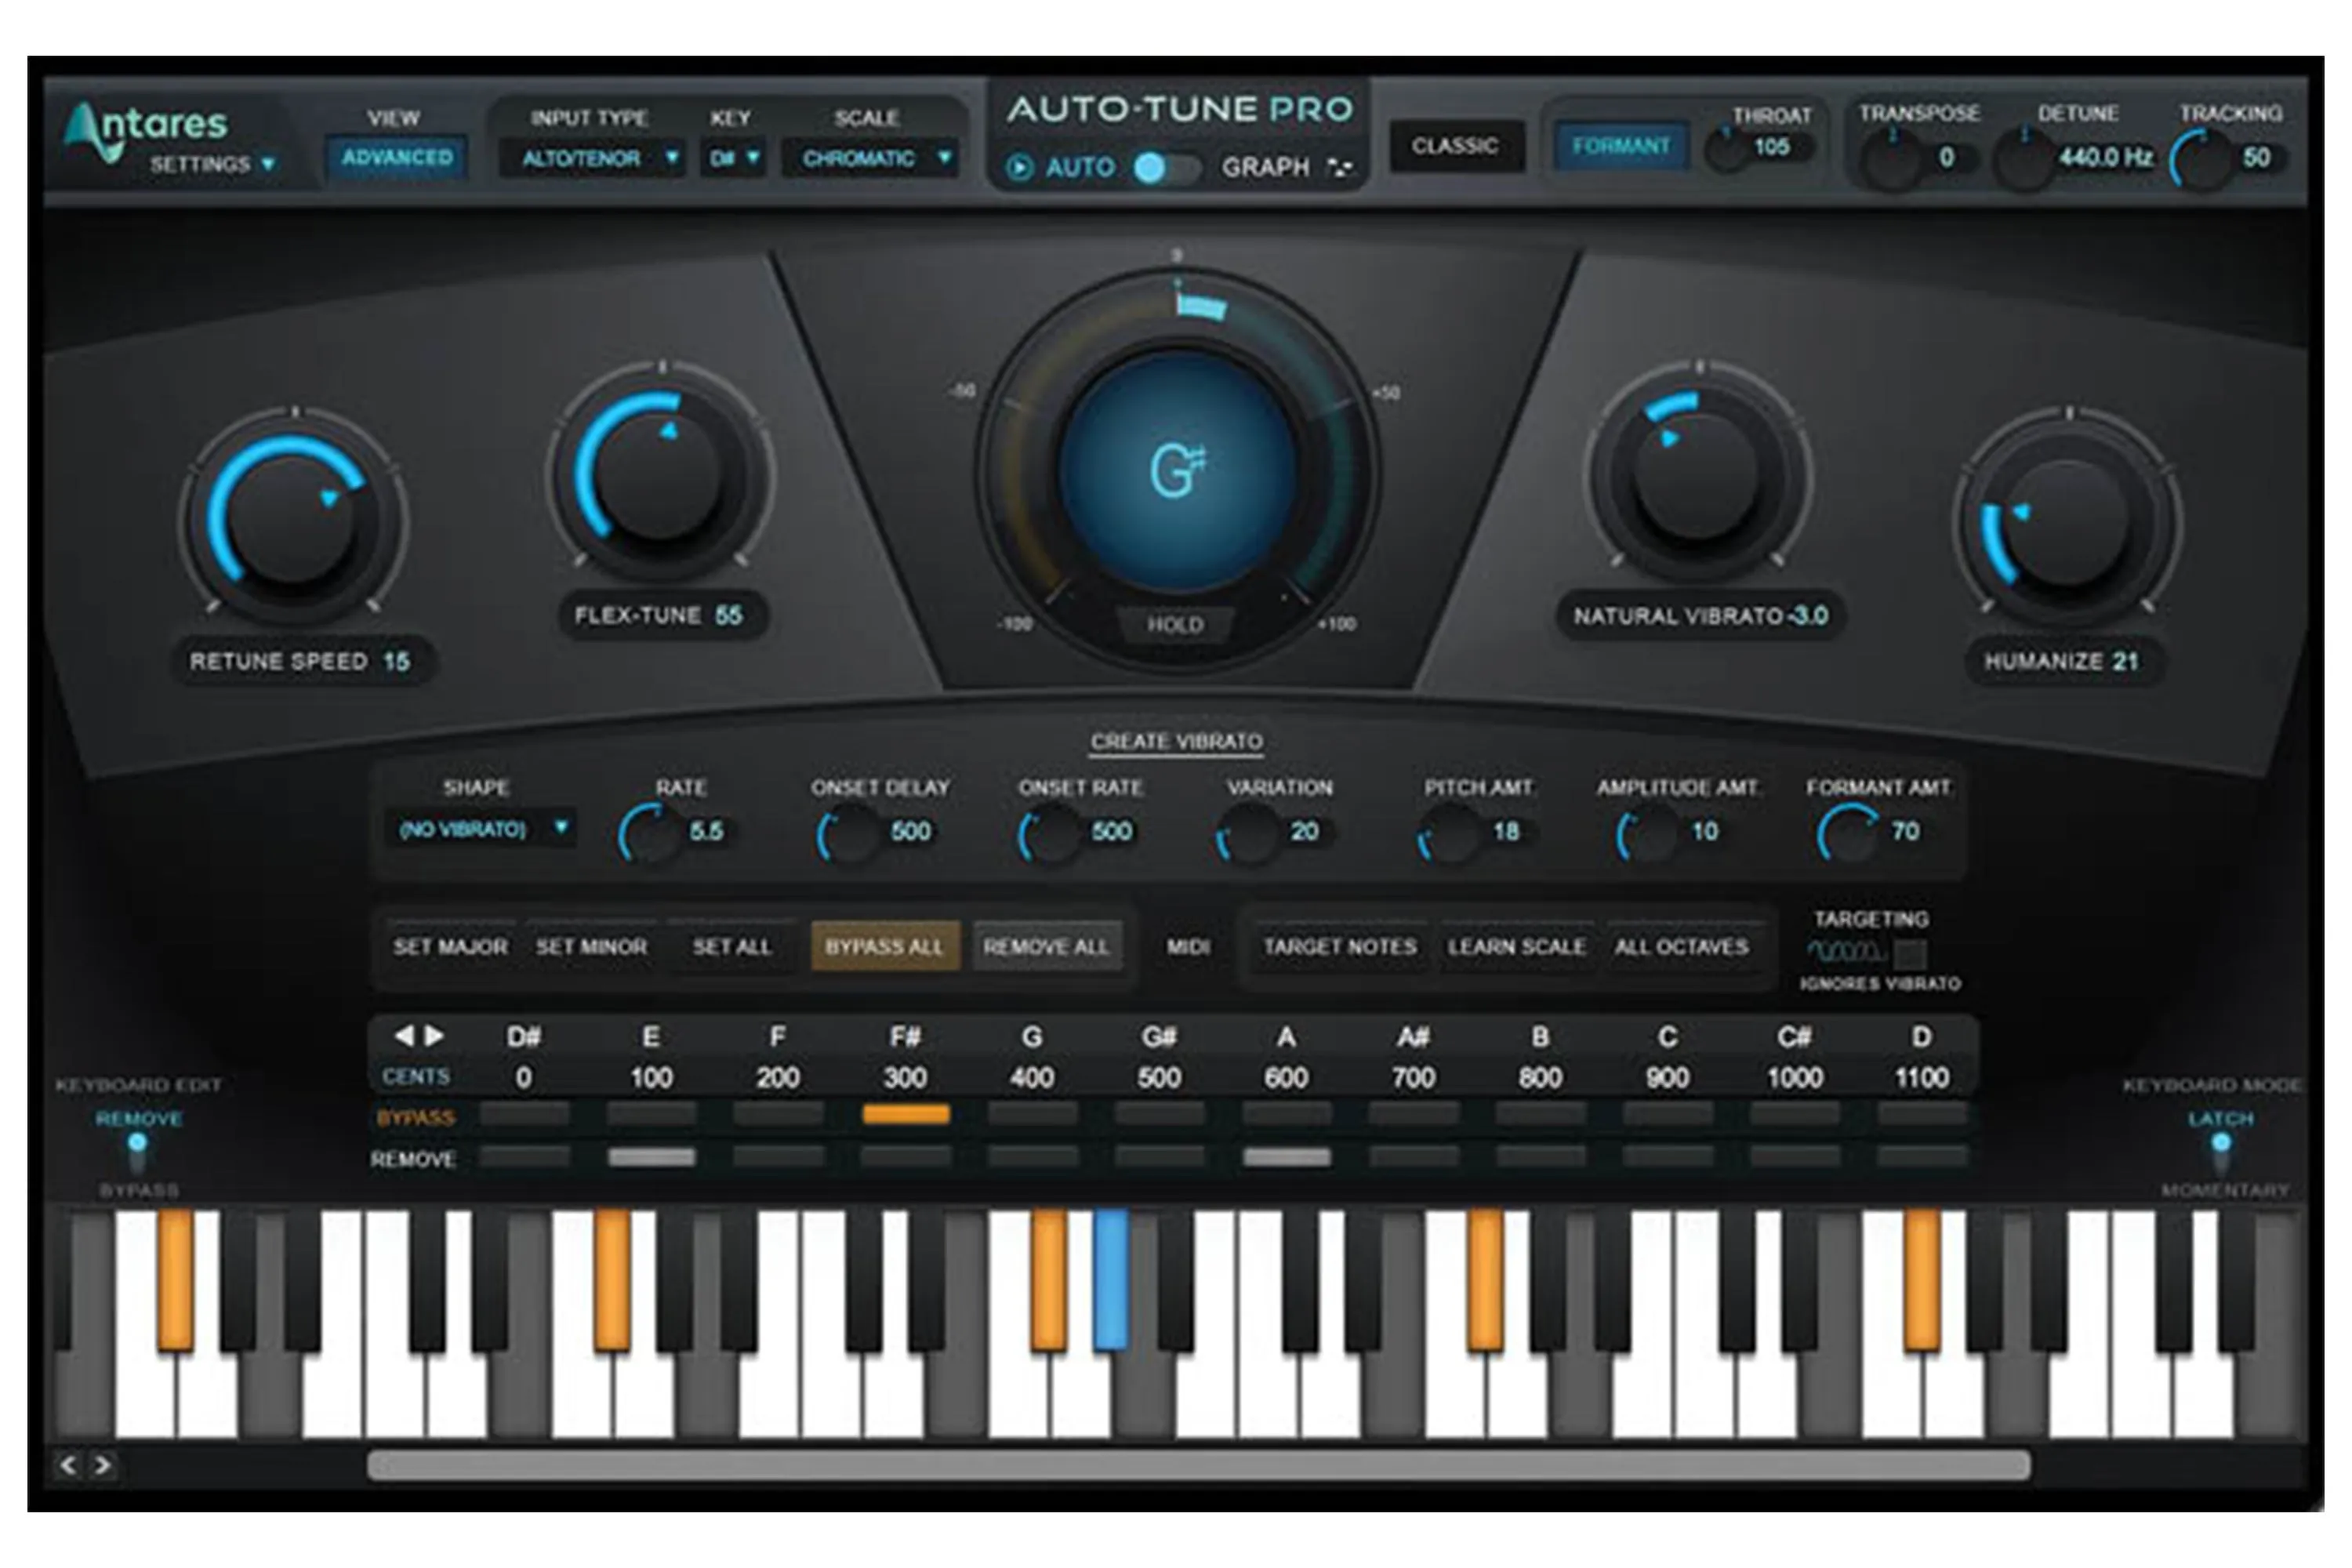The image size is (2352, 1568).
Task: Toggle Remove for note C
Action: pos(1667,1157)
